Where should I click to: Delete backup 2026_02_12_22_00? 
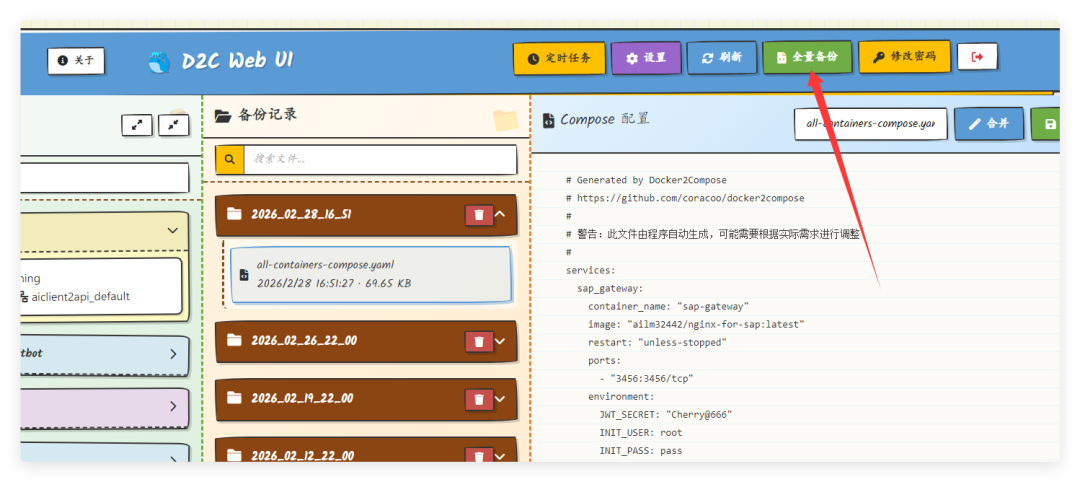479,456
